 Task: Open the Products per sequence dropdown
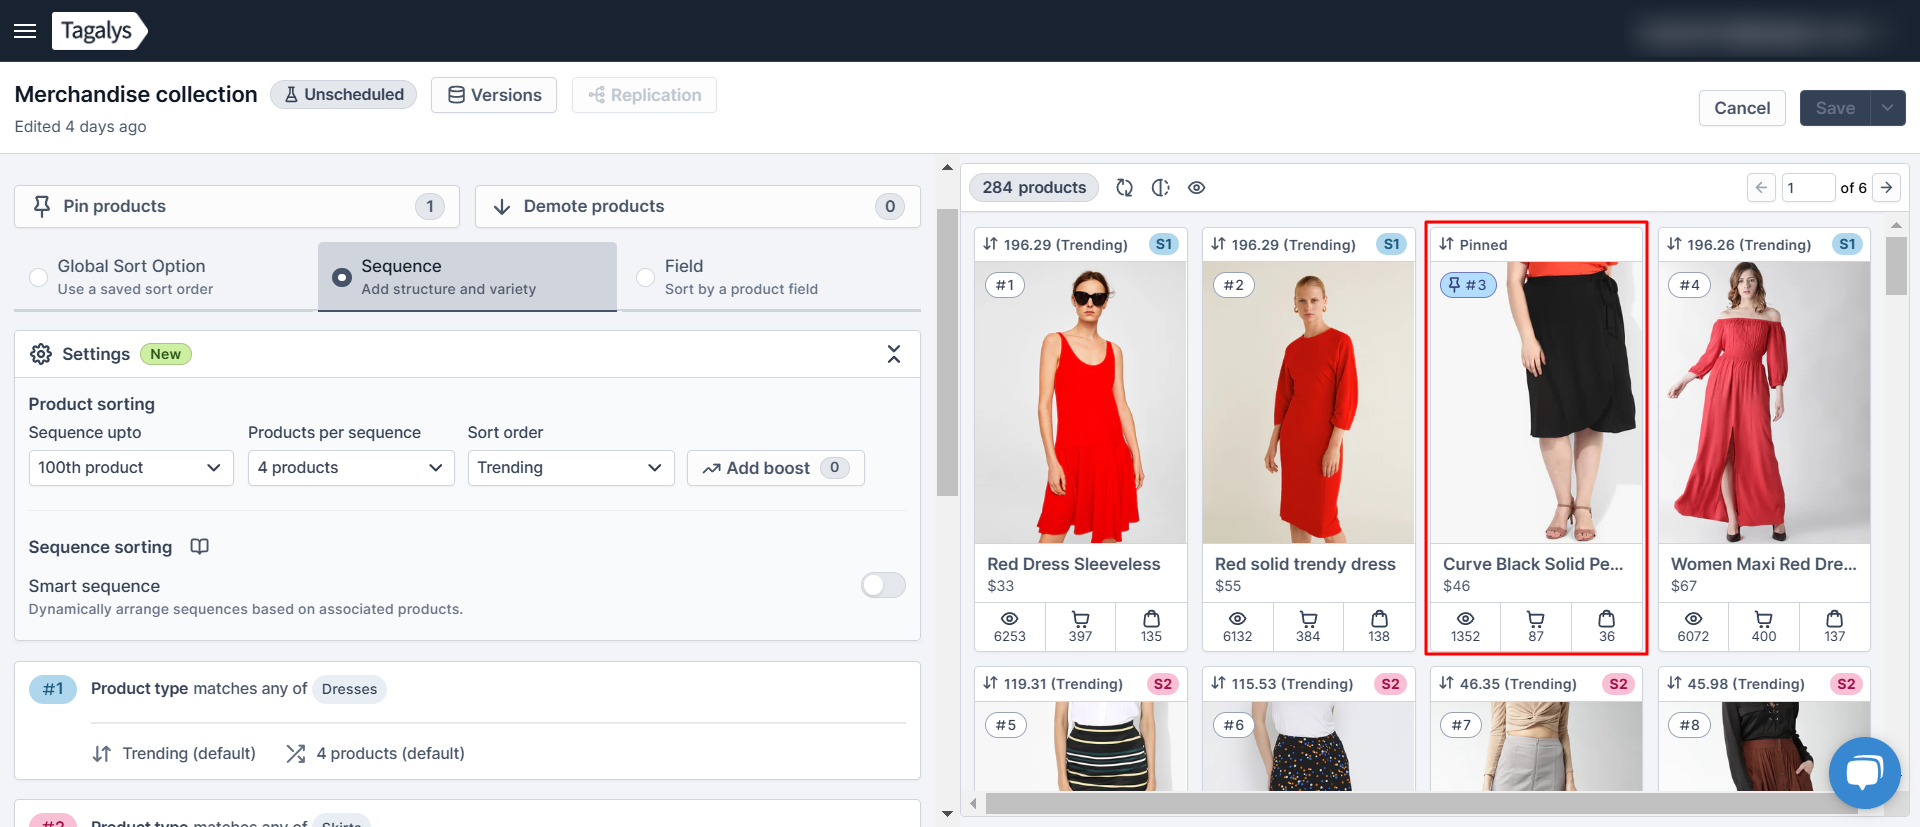(351, 468)
